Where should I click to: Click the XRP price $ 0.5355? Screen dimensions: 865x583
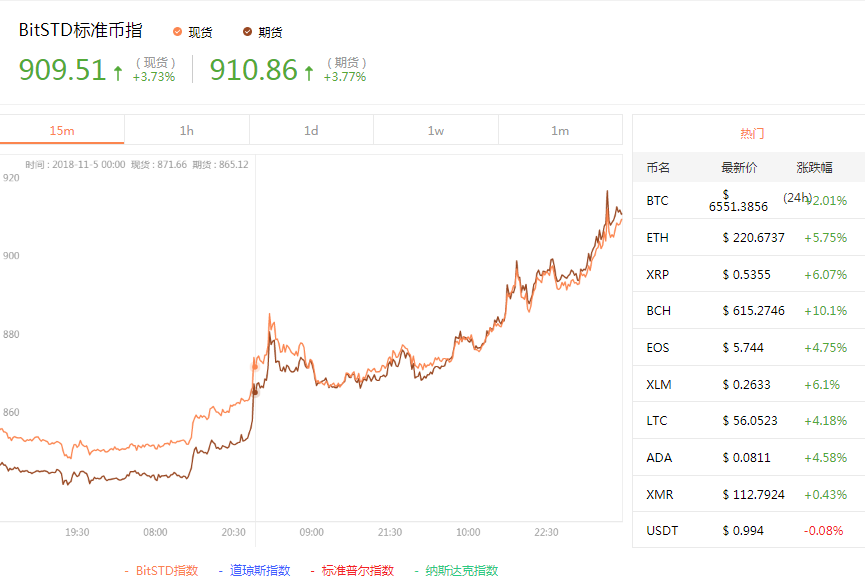pyautogui.click(x=746, y=275)
